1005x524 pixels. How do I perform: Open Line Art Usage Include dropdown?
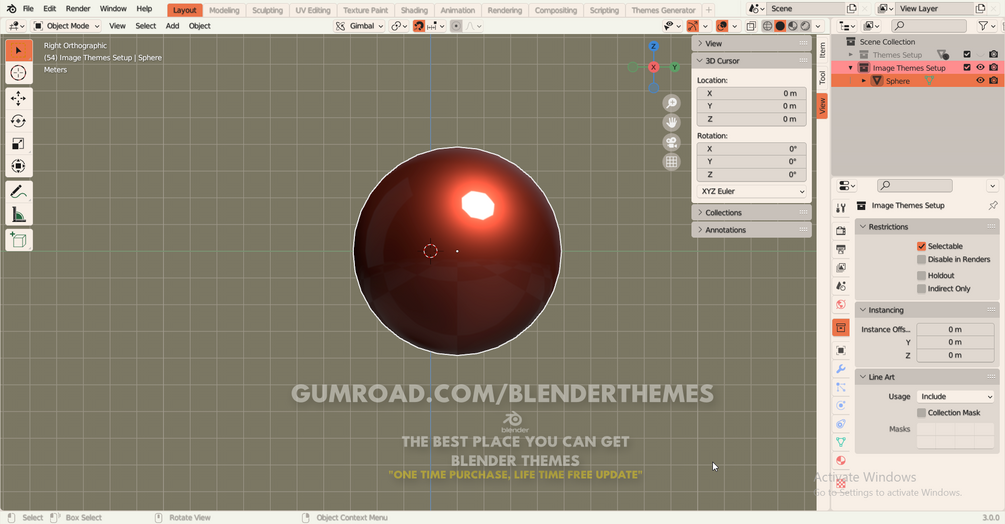955,397
